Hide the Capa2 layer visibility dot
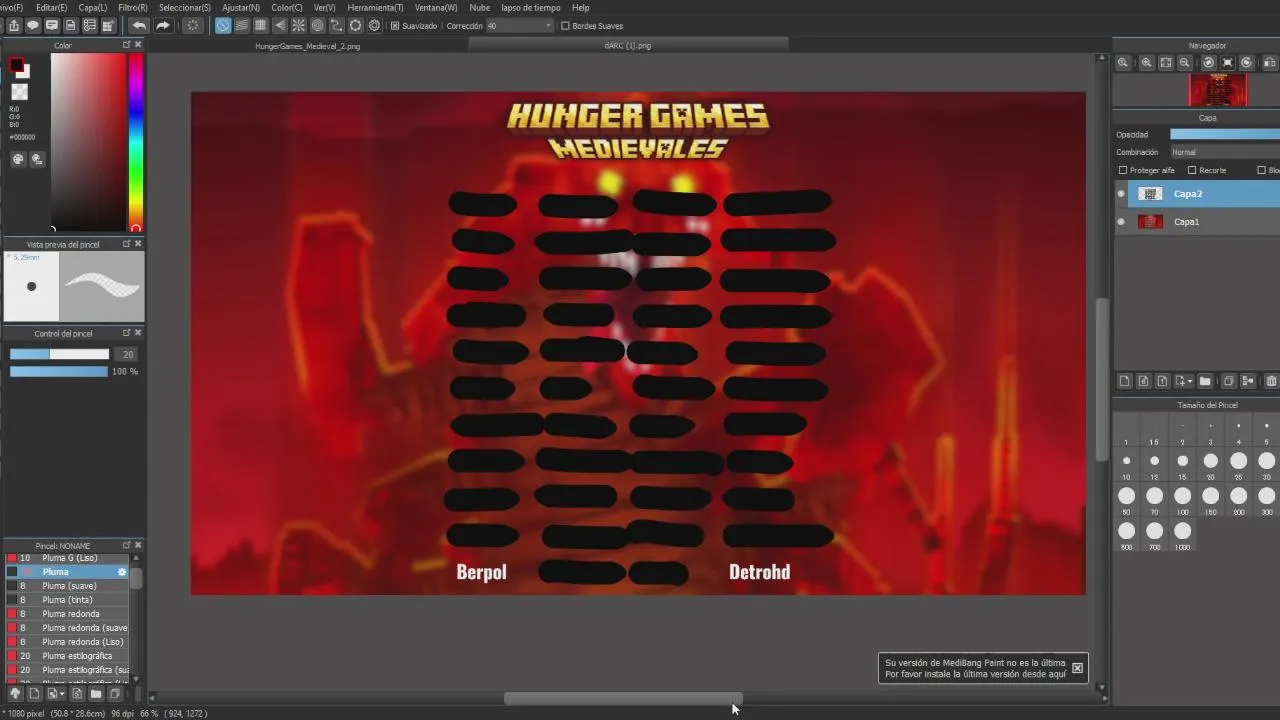The height and width of the screenshot is (720, 1280). (1121, 194)
